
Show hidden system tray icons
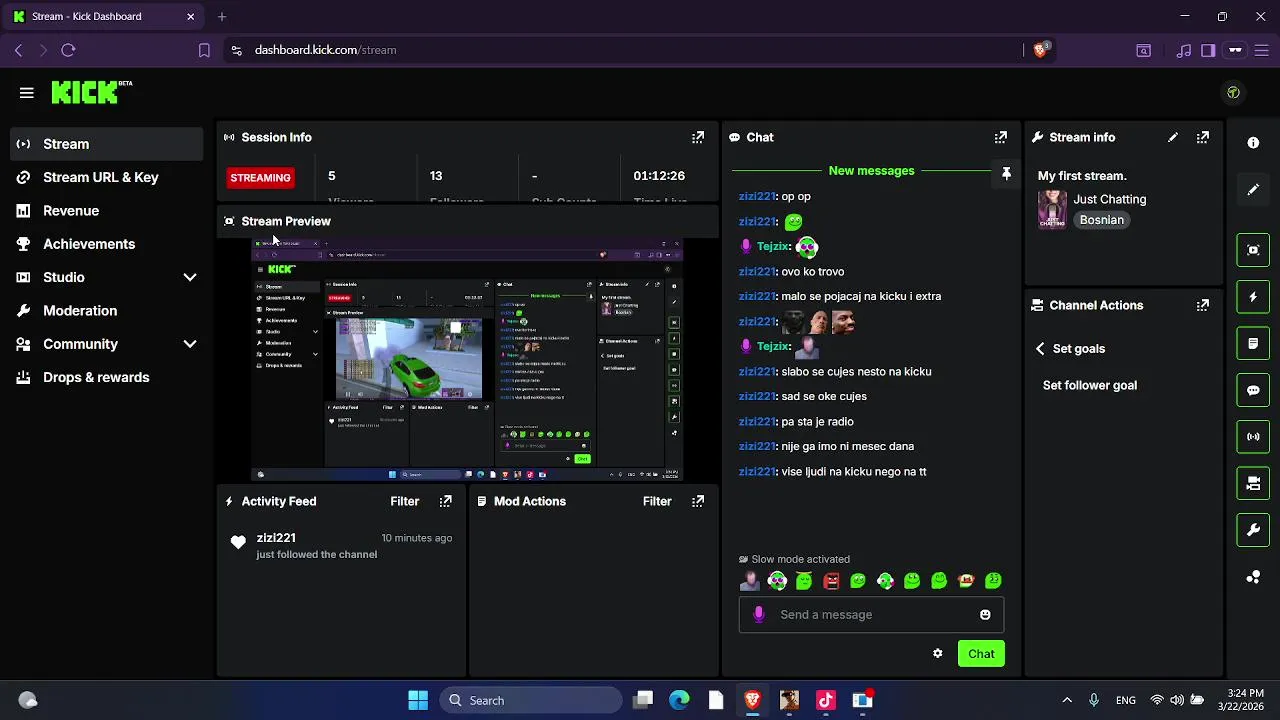click(x=1067, y=700)
